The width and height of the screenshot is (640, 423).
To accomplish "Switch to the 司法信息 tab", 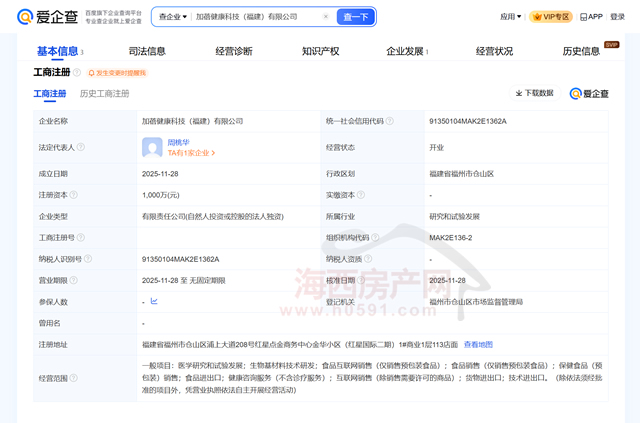I will (147, 51).
